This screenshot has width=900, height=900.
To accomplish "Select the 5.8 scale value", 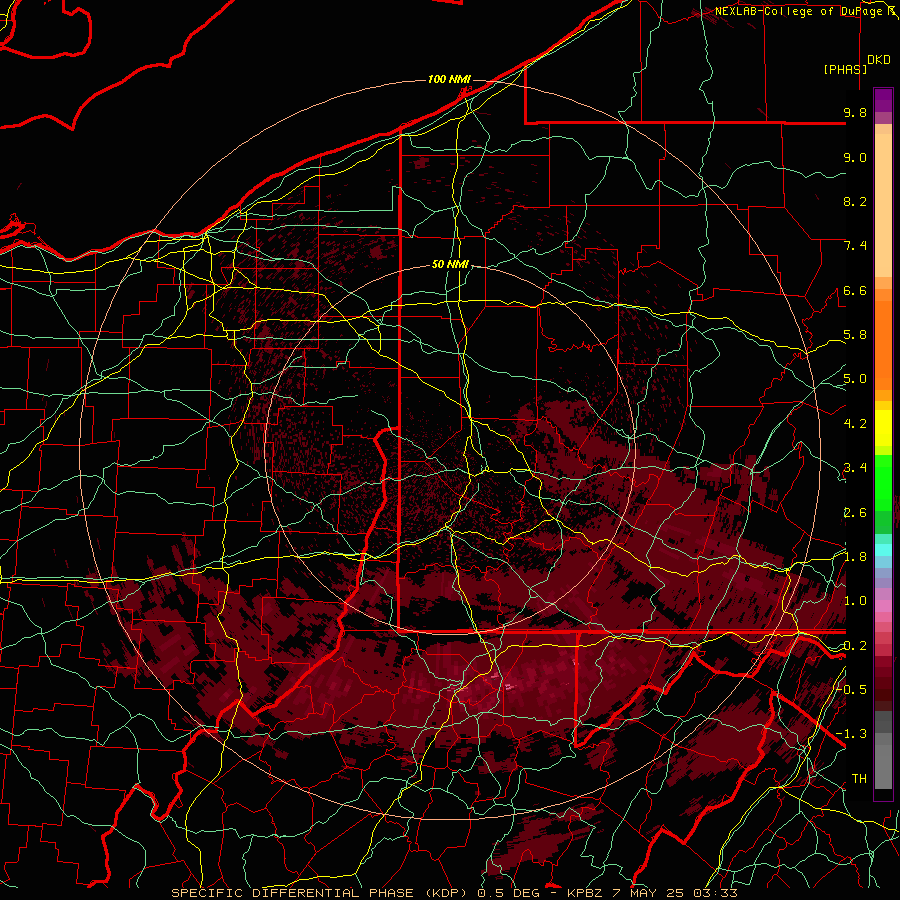I will (x=855, y=335).
